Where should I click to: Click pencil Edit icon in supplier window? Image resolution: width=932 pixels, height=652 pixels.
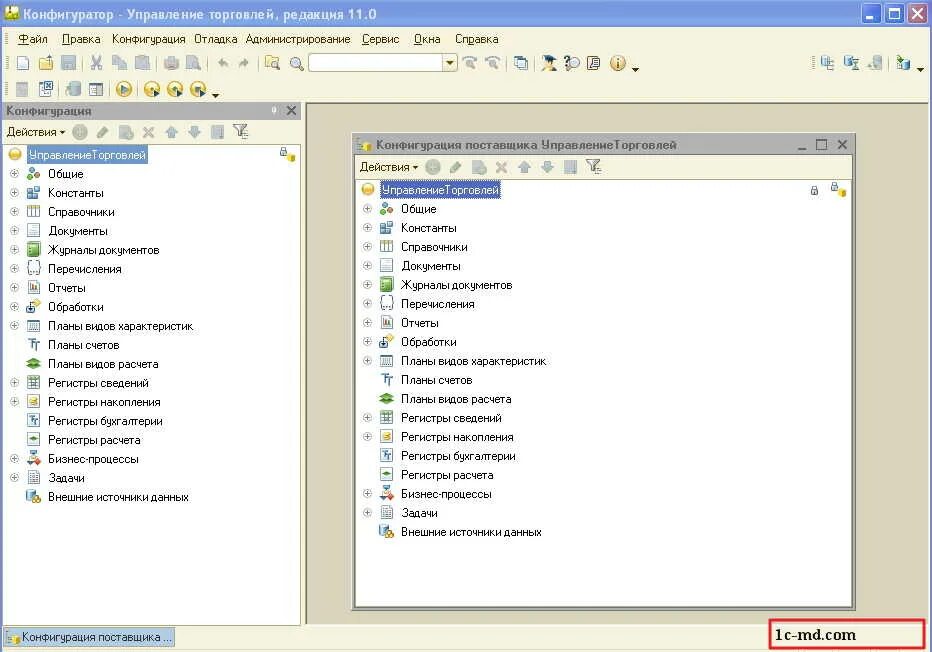456,167
